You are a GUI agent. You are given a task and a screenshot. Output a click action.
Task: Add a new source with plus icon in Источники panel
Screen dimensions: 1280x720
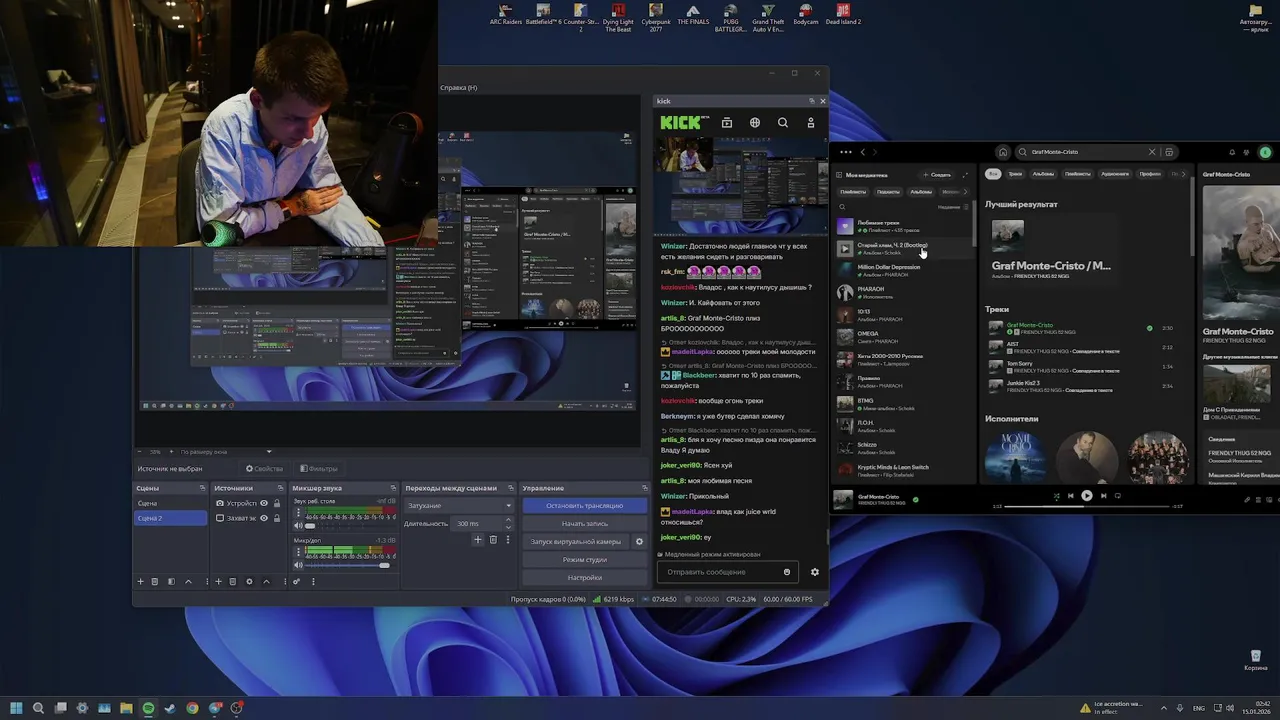point(218,581)
